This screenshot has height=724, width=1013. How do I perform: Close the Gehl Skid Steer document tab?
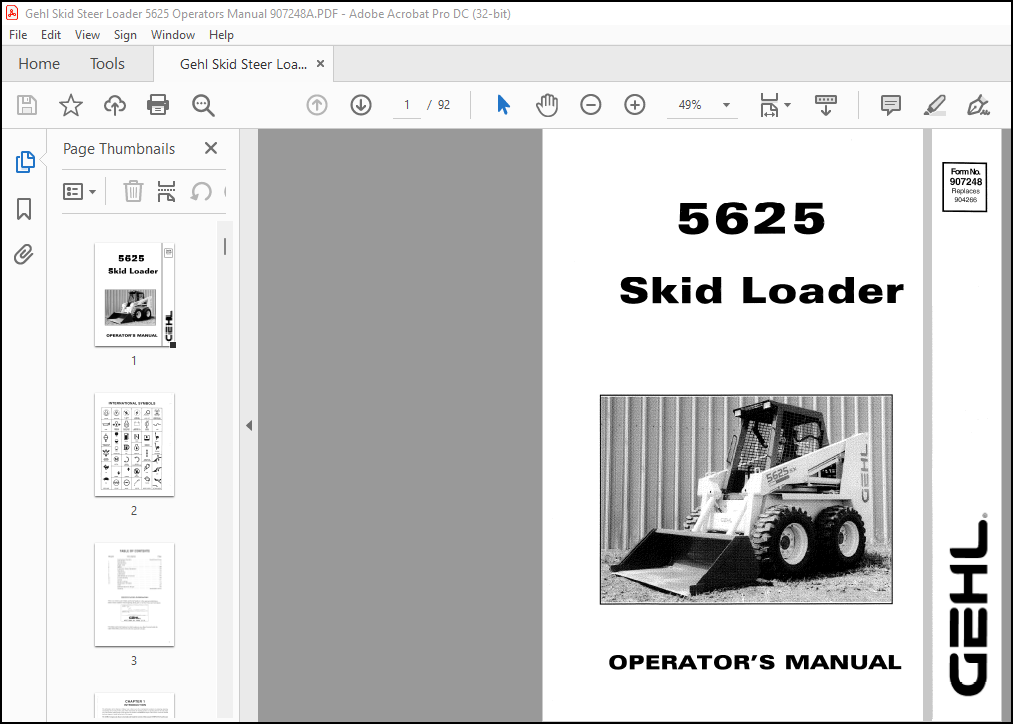point(320,64)
